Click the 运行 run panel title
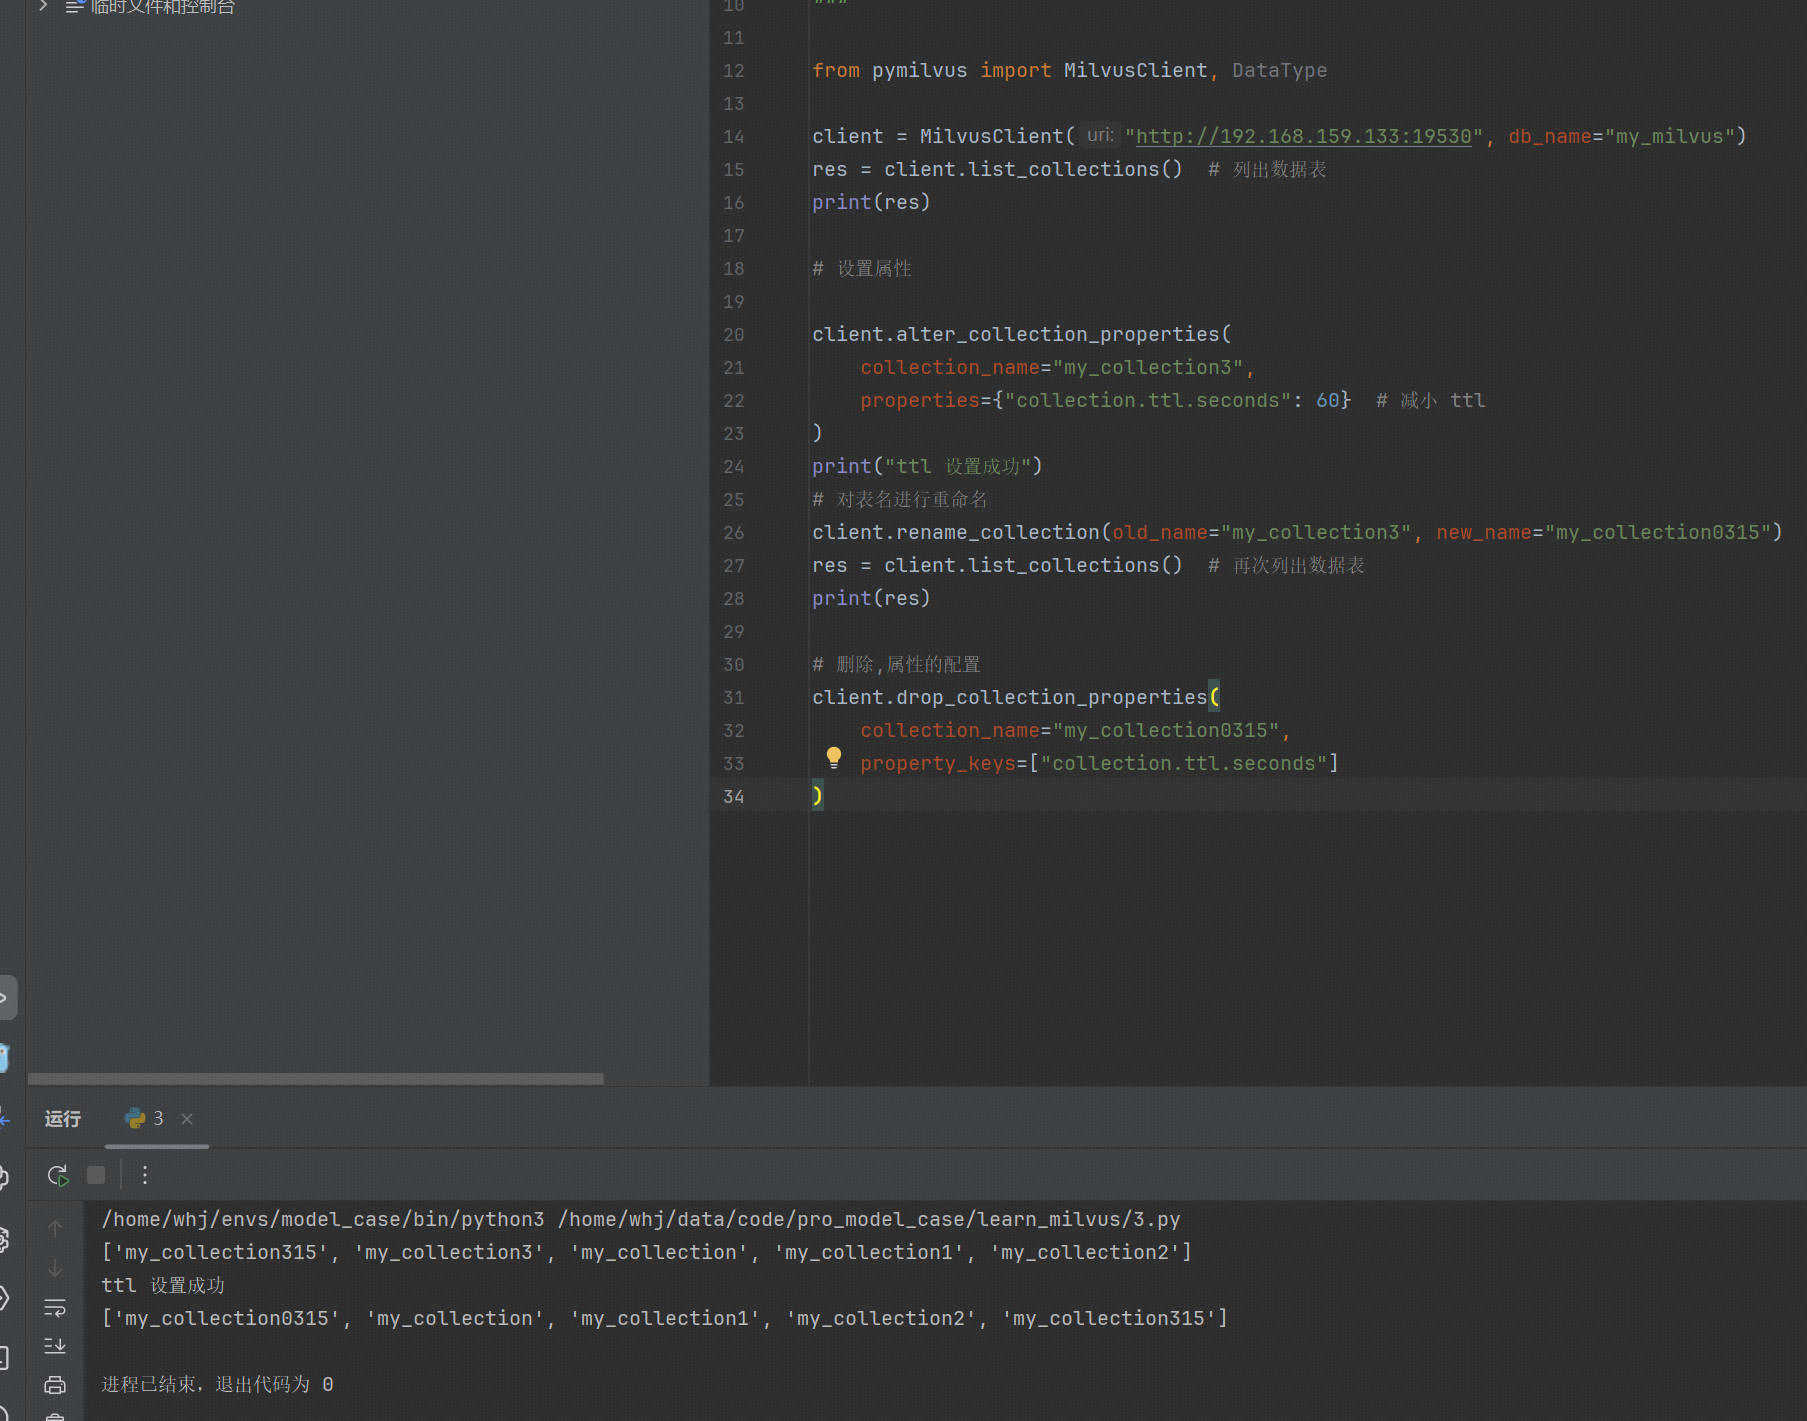1807x1421 pixels. tap(62, 1119)
